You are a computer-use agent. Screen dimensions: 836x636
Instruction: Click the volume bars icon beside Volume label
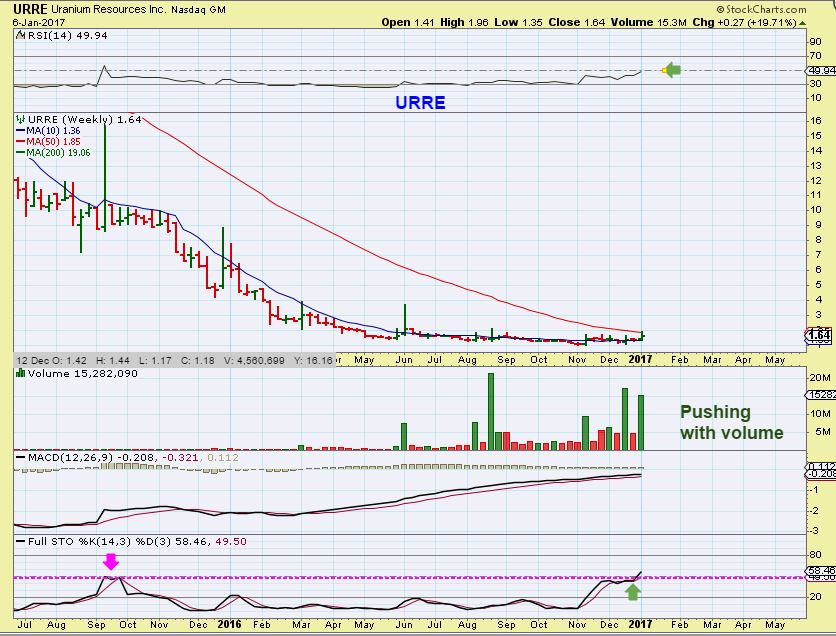(20, 373)
